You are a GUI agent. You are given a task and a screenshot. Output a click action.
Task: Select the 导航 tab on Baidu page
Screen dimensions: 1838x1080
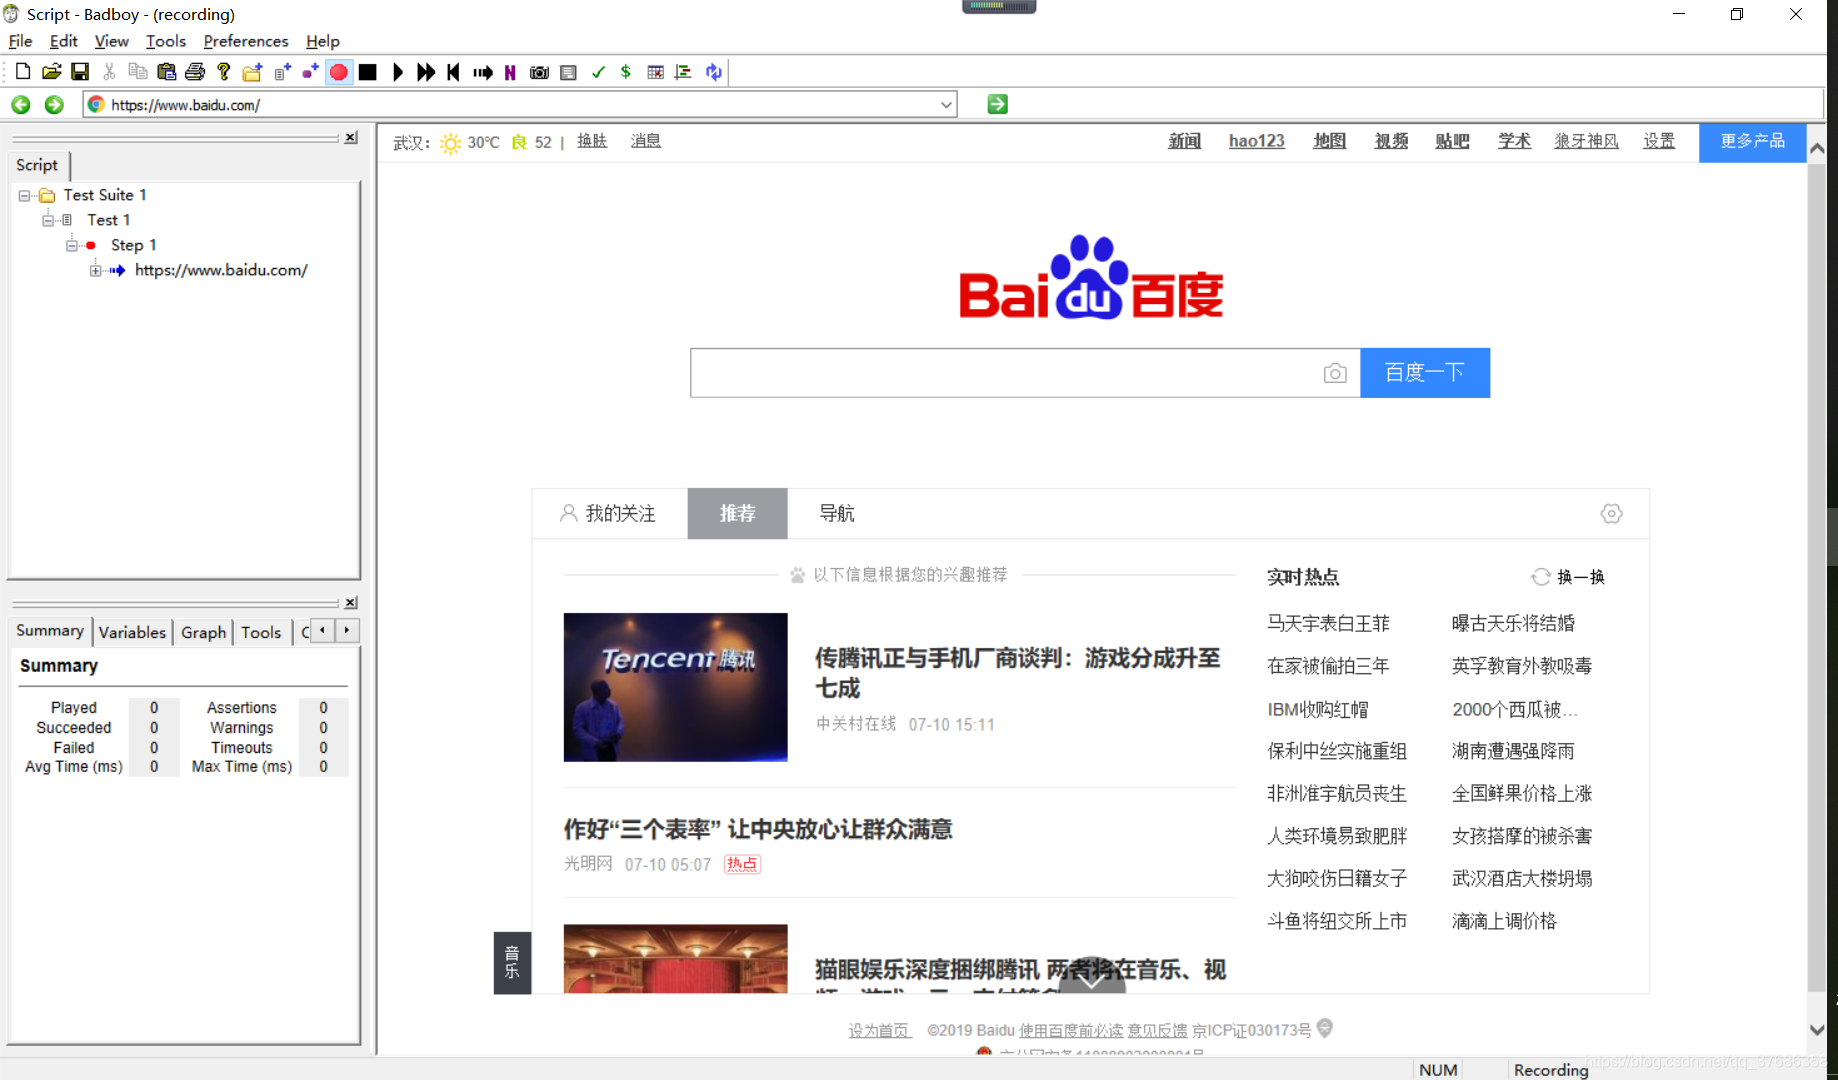coord(836,513)
